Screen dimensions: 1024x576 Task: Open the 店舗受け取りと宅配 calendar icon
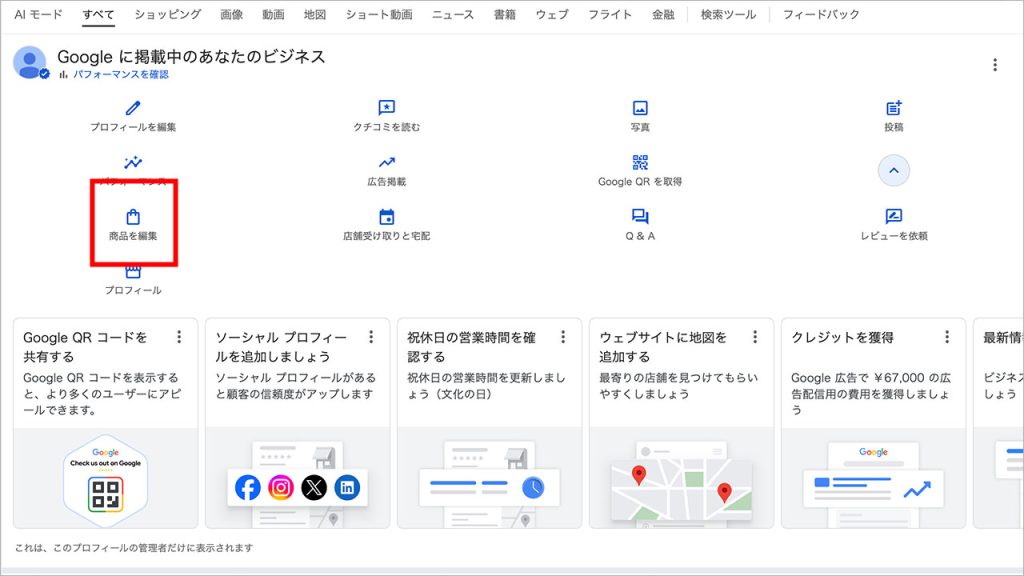pyautogui.click(x=387, y=218)
